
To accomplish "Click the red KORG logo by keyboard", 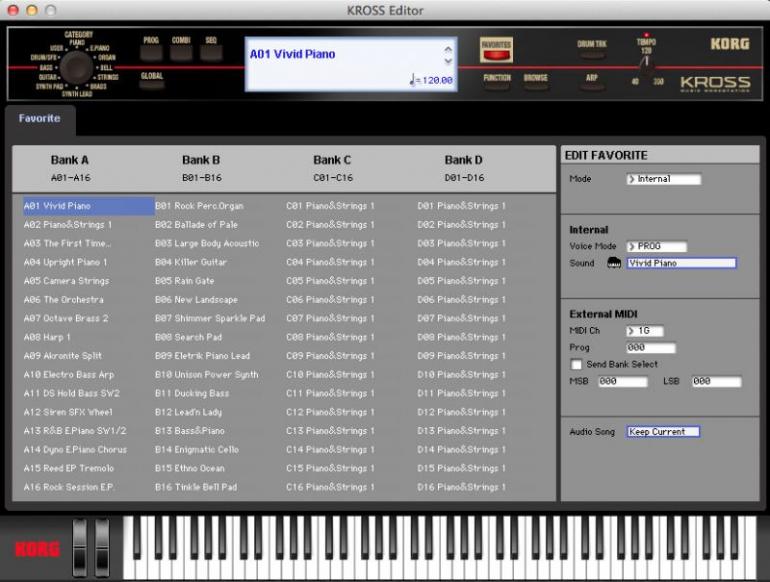I will tap(38, 549).
